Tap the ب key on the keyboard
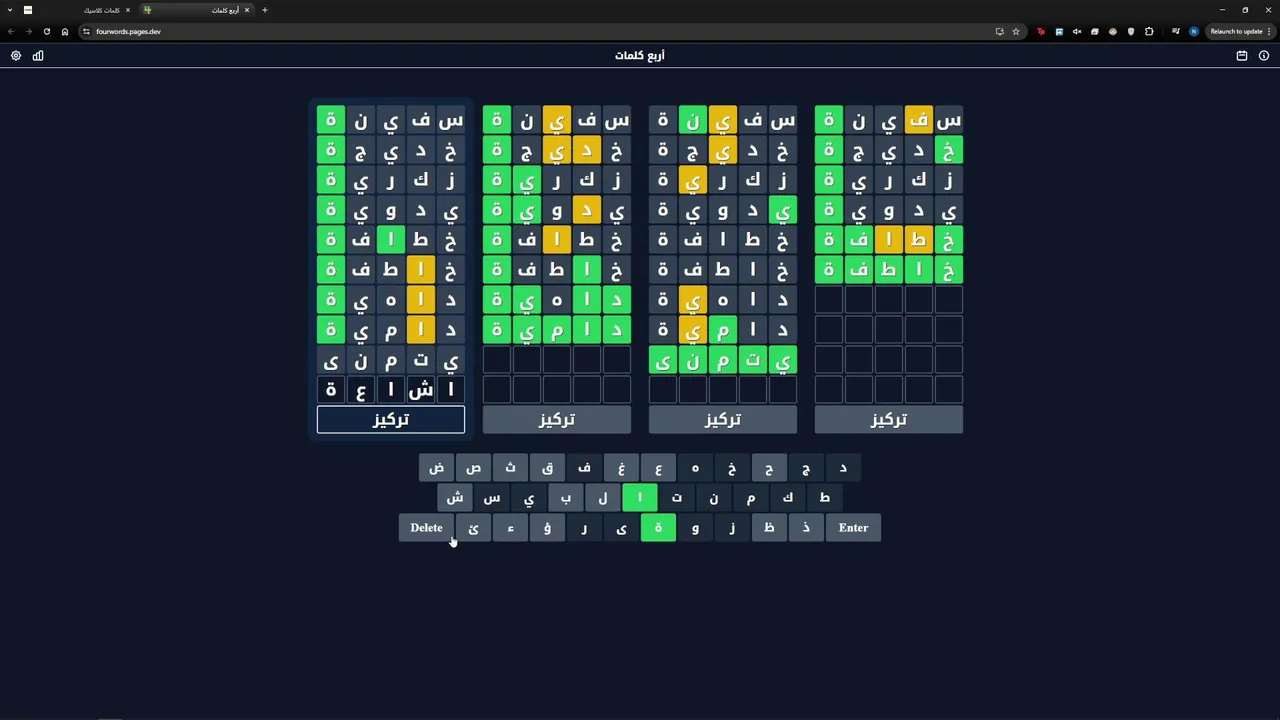This screenshot has width=1280, height=720. coord(566,498)
